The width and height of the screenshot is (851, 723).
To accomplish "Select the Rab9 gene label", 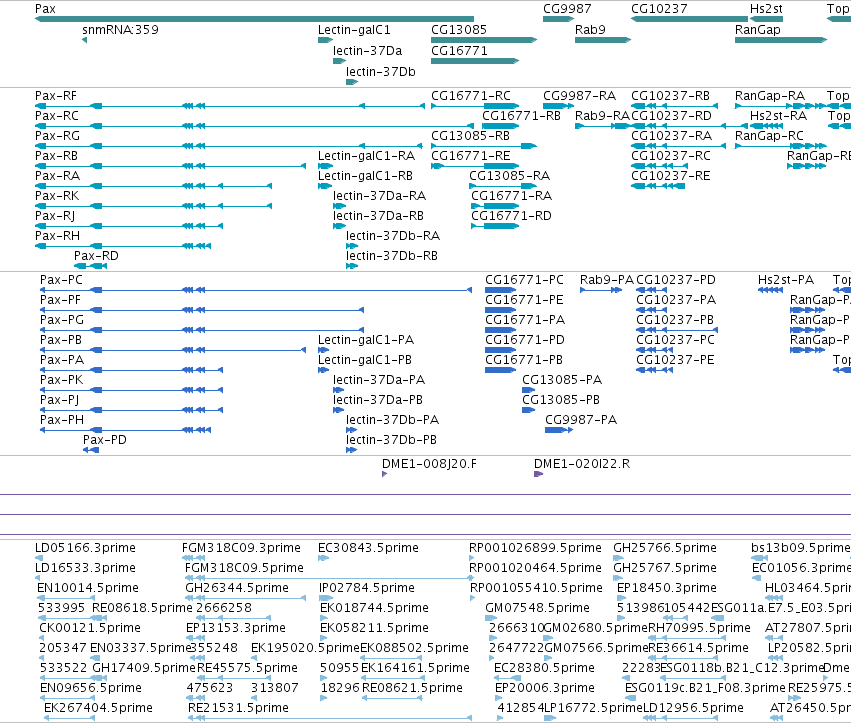I will point(590,30).
